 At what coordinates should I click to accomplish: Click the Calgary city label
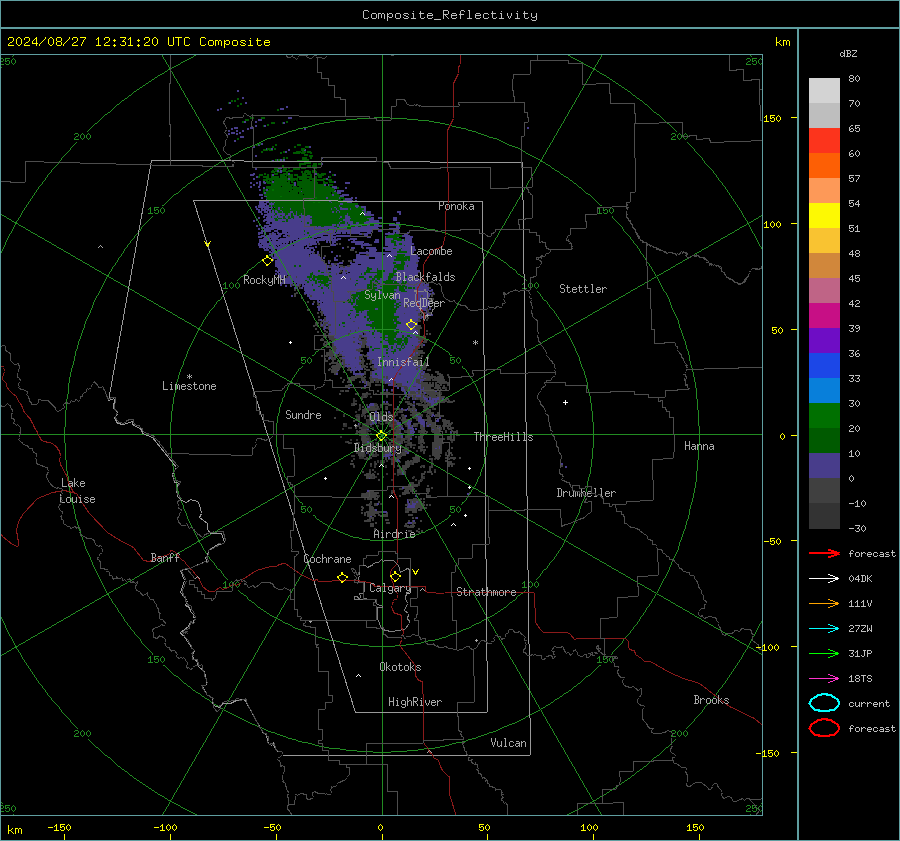390,588
